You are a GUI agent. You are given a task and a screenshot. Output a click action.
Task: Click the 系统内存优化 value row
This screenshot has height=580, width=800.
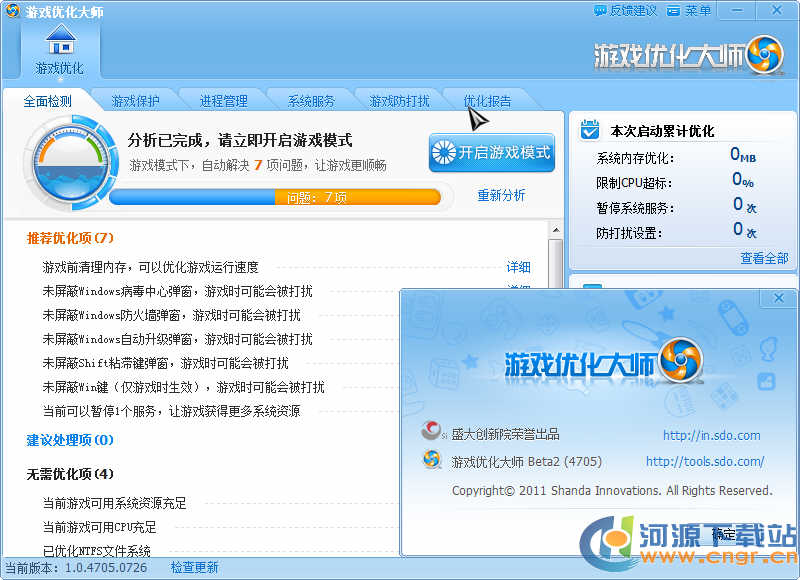[x=677, y=158]
